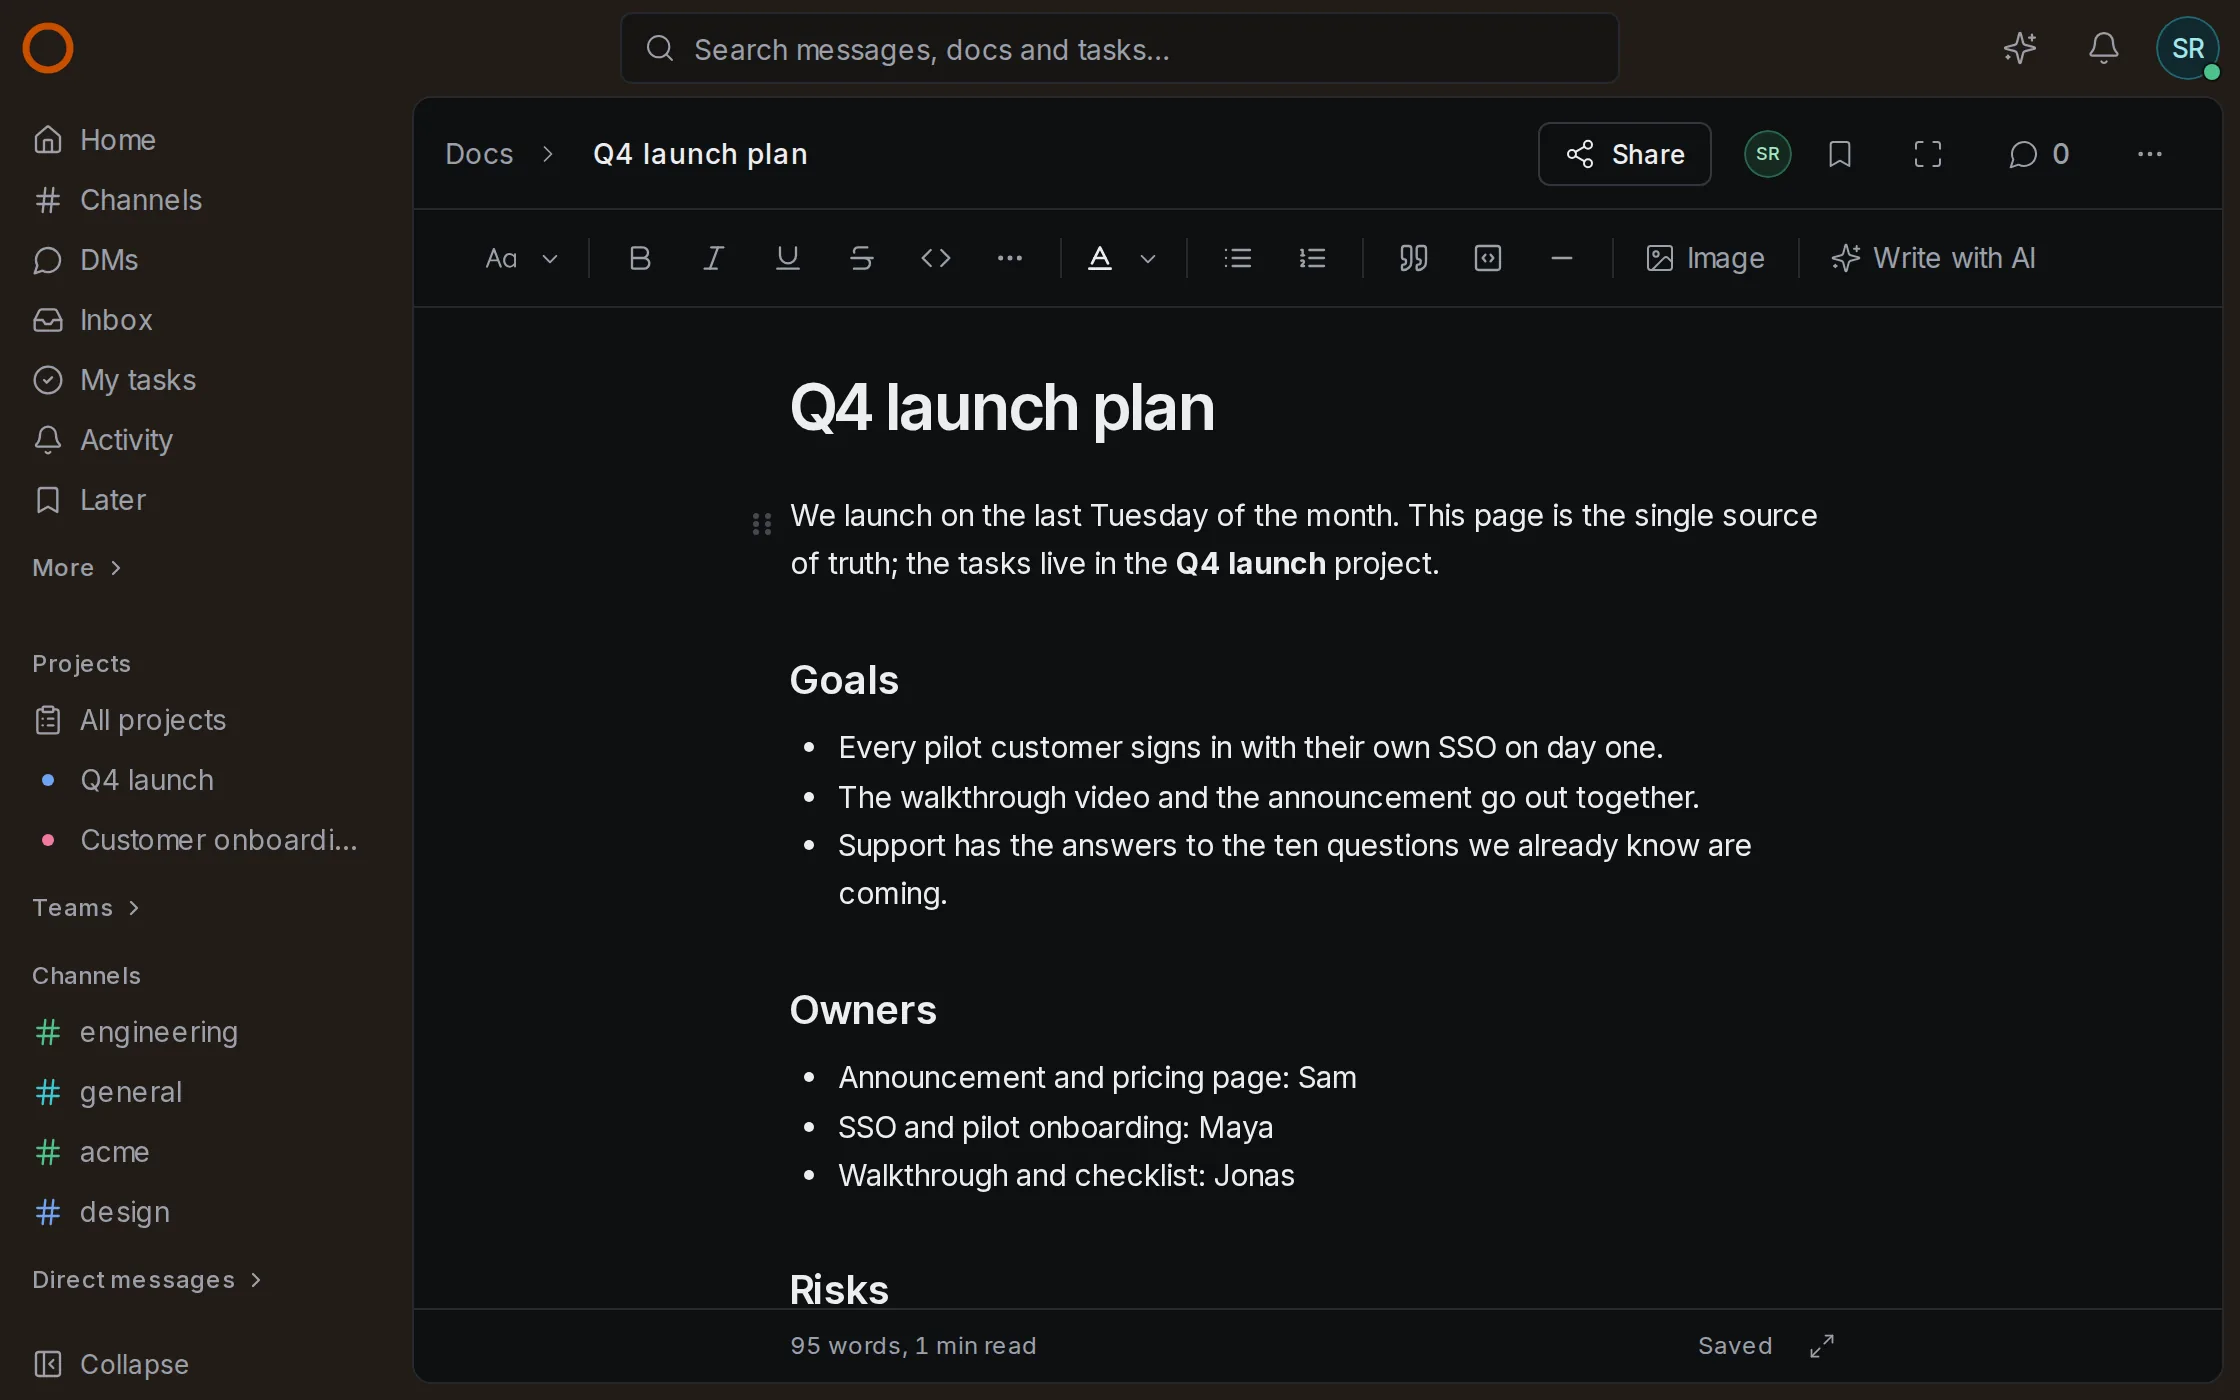Open the text color dropdown arrow
The image size is (2240, 1400).
tap(1148, 258)
